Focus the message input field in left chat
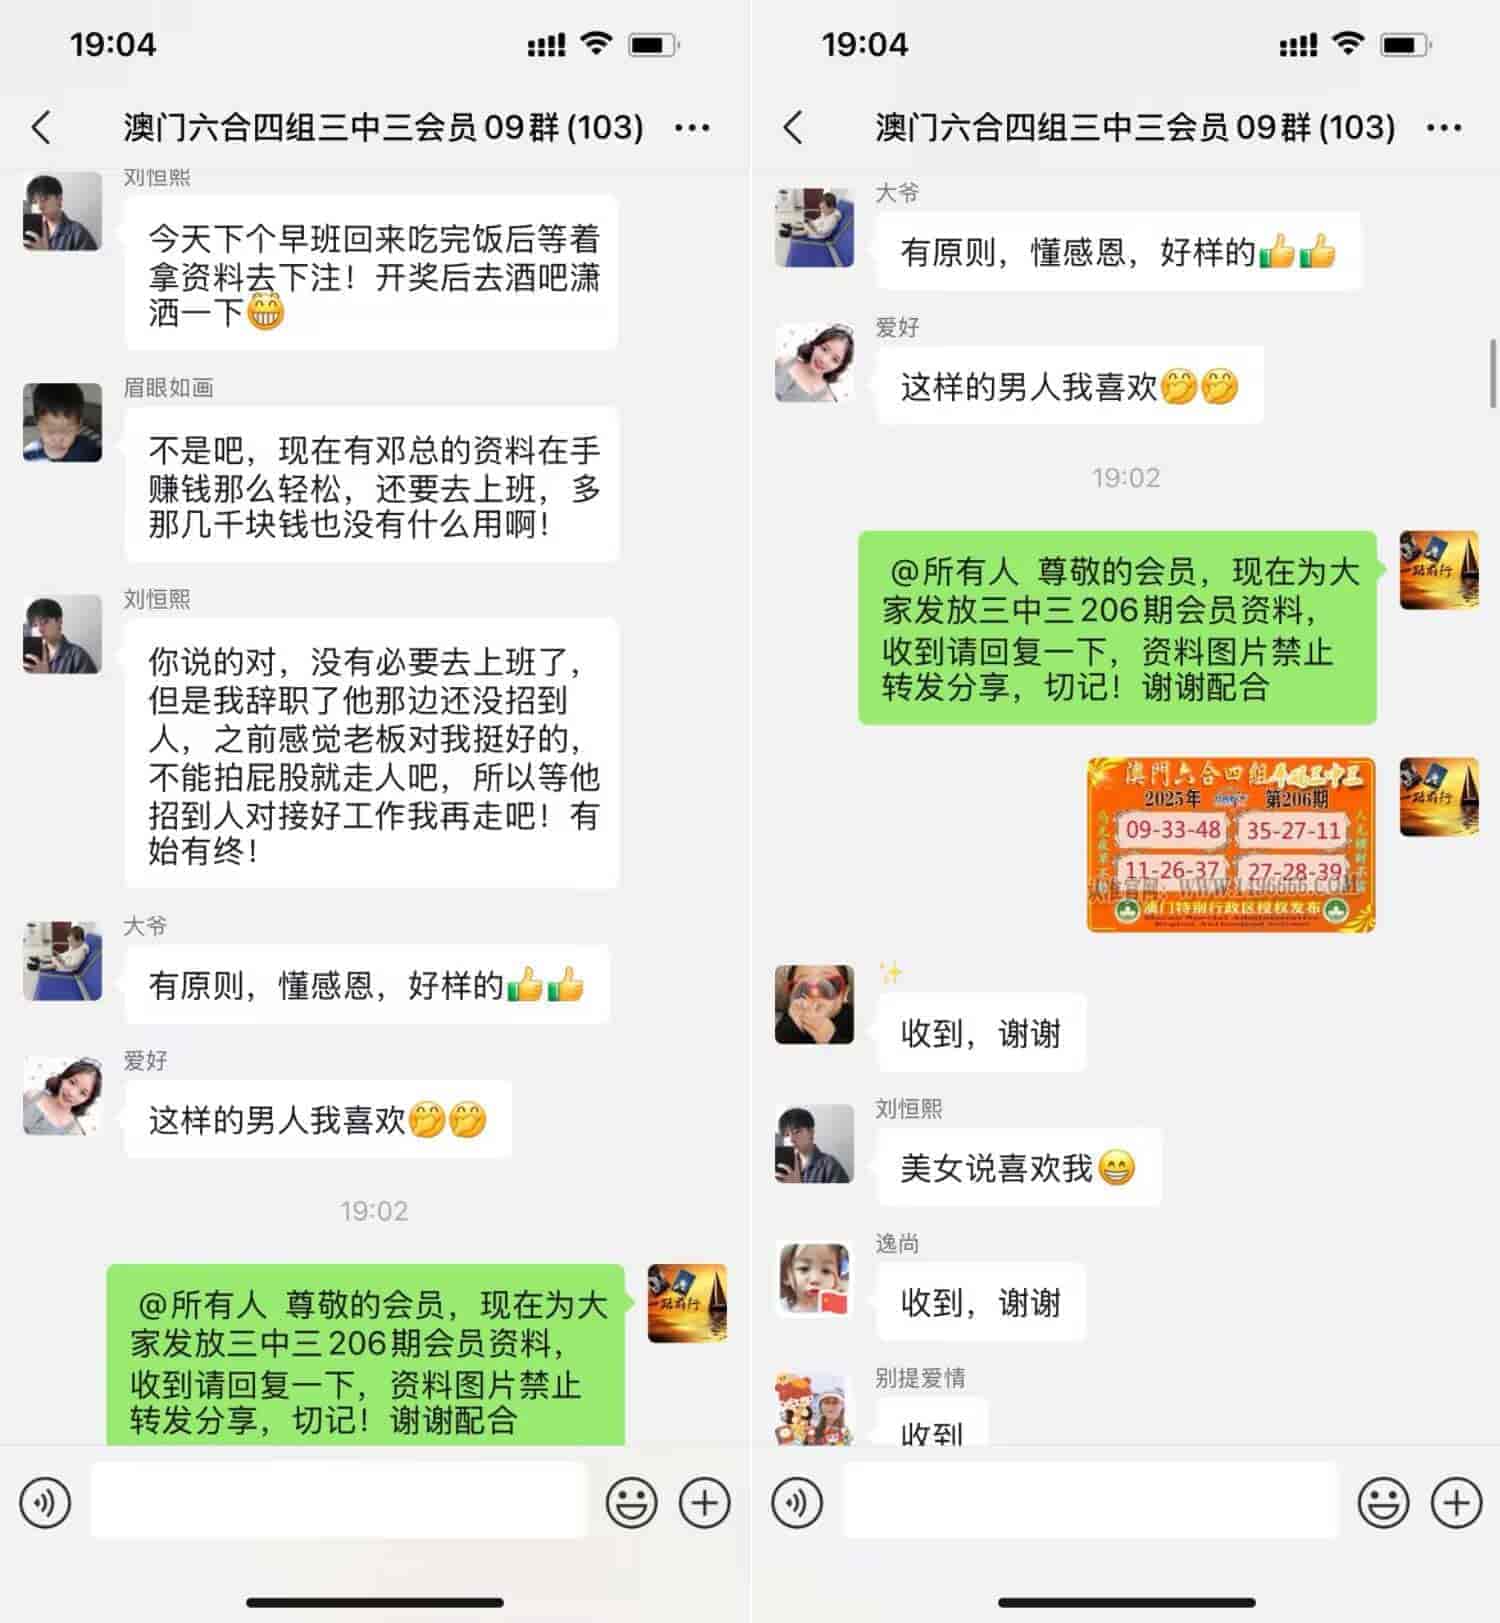Image resolution: width=1500 pixels, height=1623 pixels. (339, 1501)
